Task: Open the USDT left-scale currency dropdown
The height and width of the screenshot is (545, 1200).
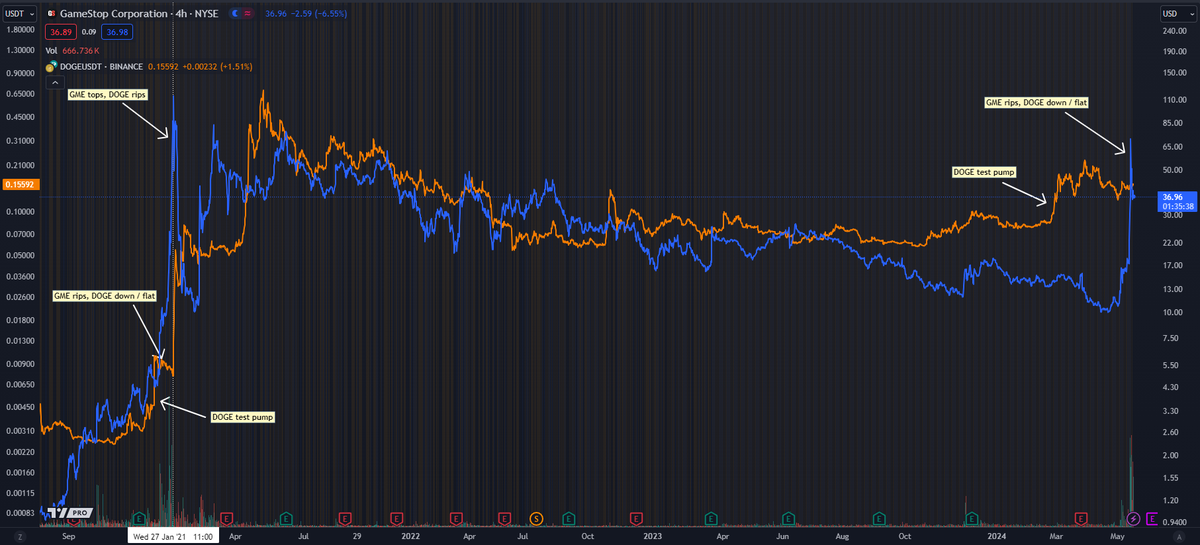Action: coord(19,14)
